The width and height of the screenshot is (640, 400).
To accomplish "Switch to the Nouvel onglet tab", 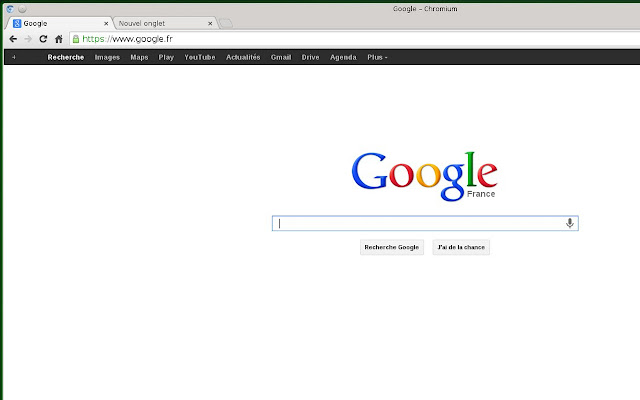I will tap(164, 23).
